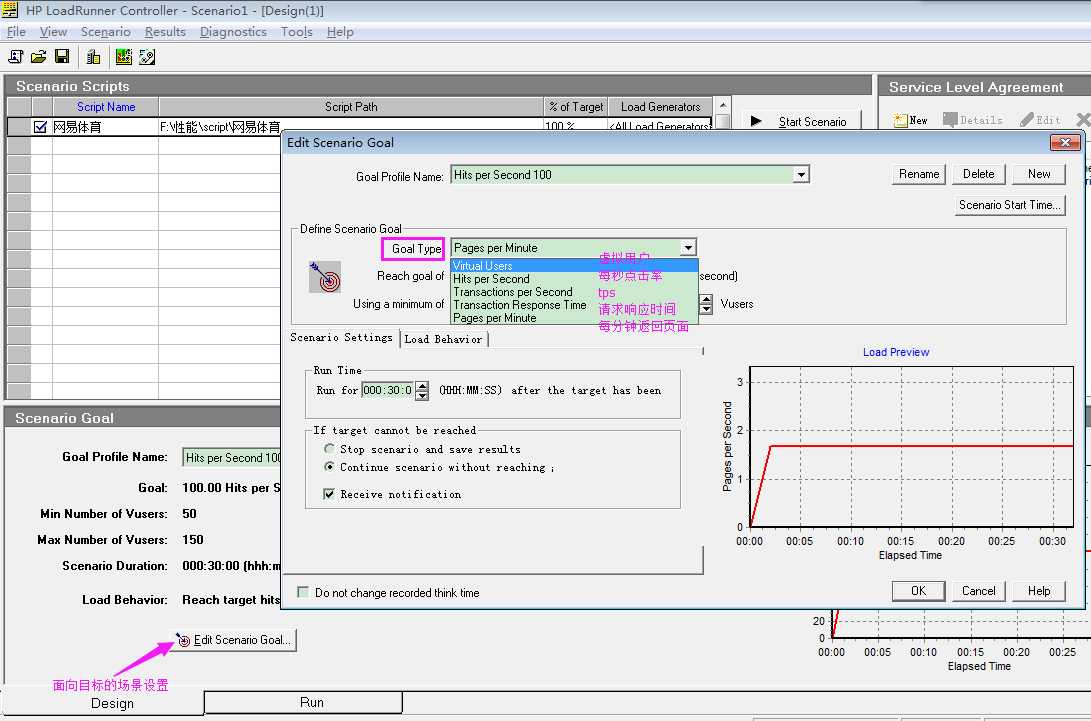The image size is (1091, 721).
Task: Open the File menu
Action: point(16,32)
